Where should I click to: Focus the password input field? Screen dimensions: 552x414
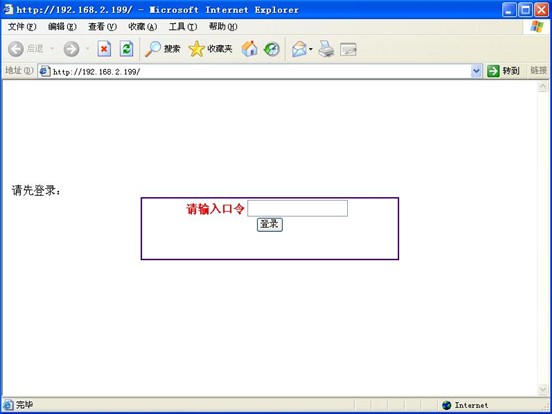click(297, 208)
